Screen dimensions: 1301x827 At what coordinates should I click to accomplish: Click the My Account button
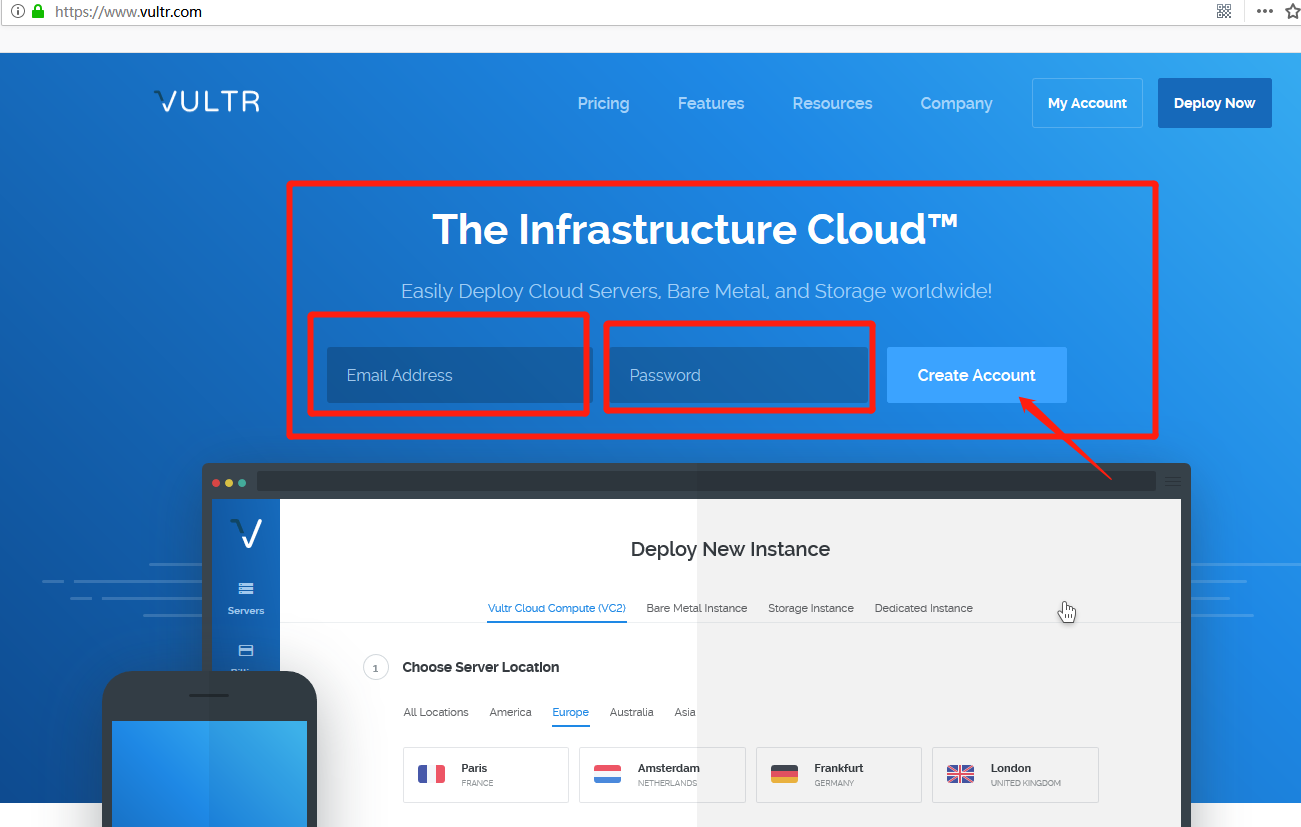1087,103
